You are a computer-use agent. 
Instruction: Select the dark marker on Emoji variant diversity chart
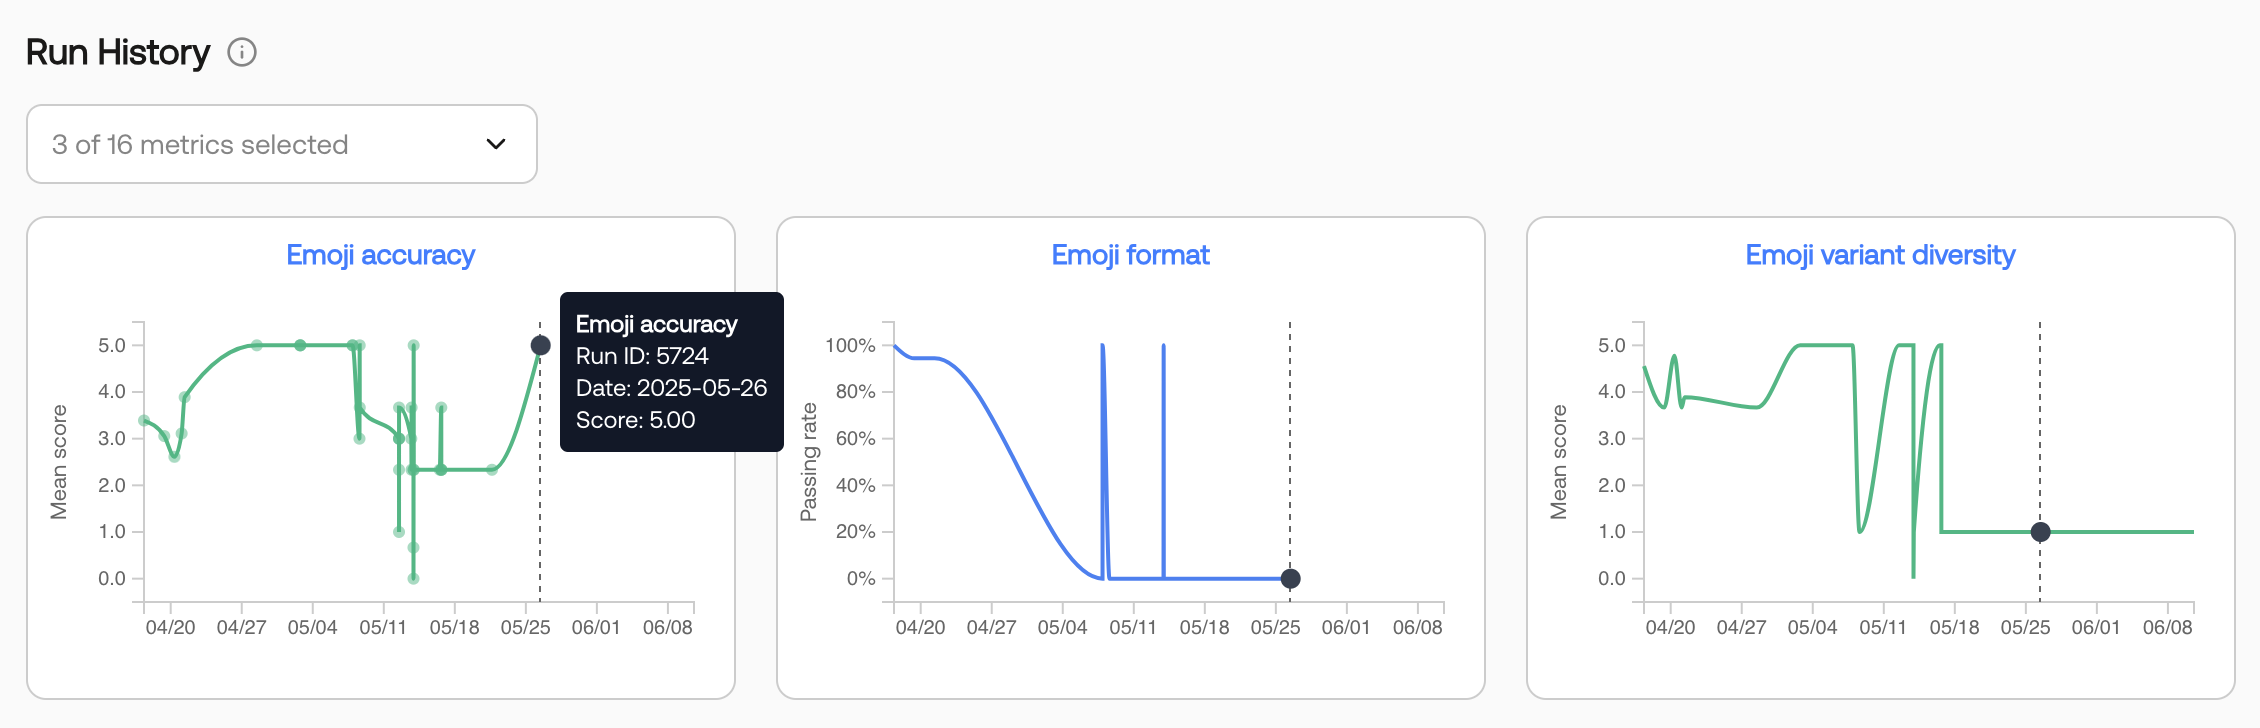coord(2040,532)
